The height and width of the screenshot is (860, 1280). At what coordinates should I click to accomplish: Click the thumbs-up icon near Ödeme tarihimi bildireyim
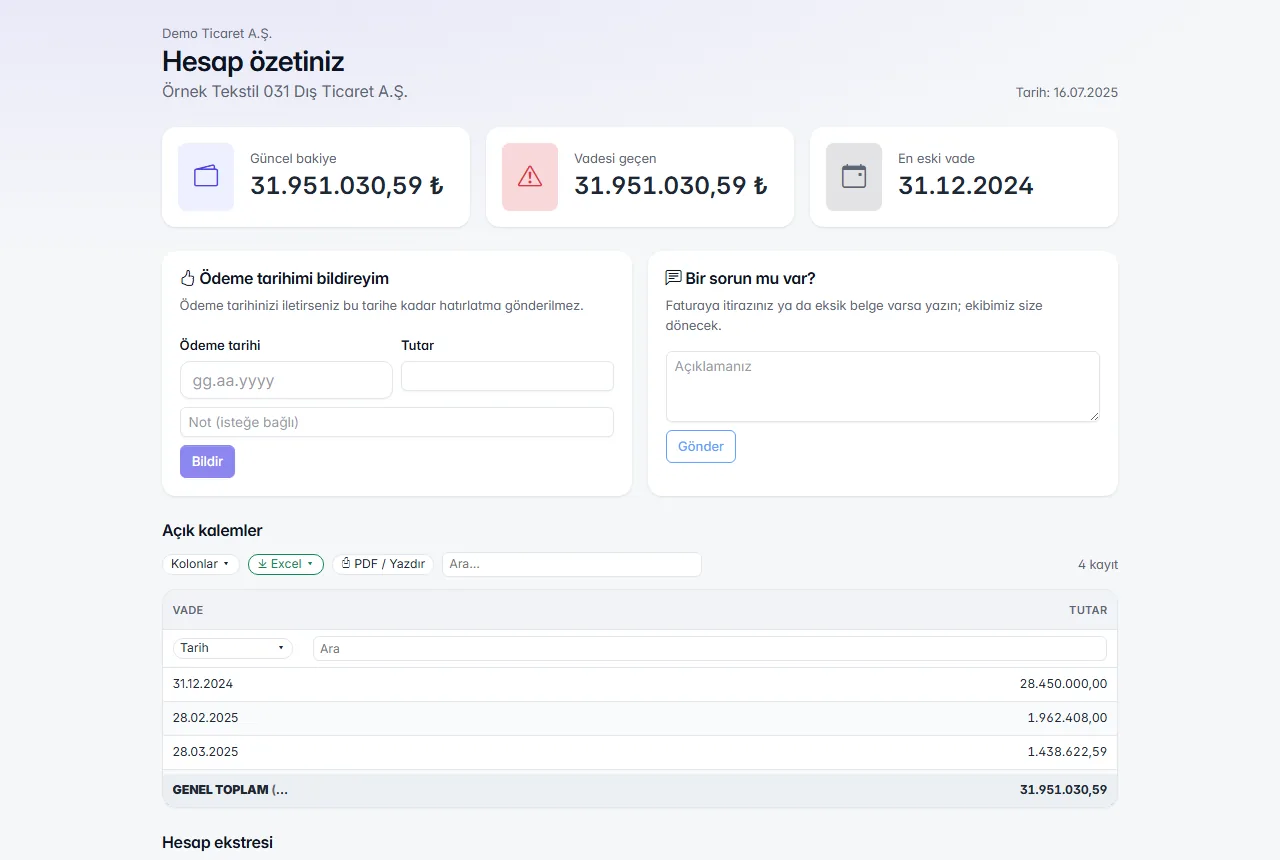(187, 278)
